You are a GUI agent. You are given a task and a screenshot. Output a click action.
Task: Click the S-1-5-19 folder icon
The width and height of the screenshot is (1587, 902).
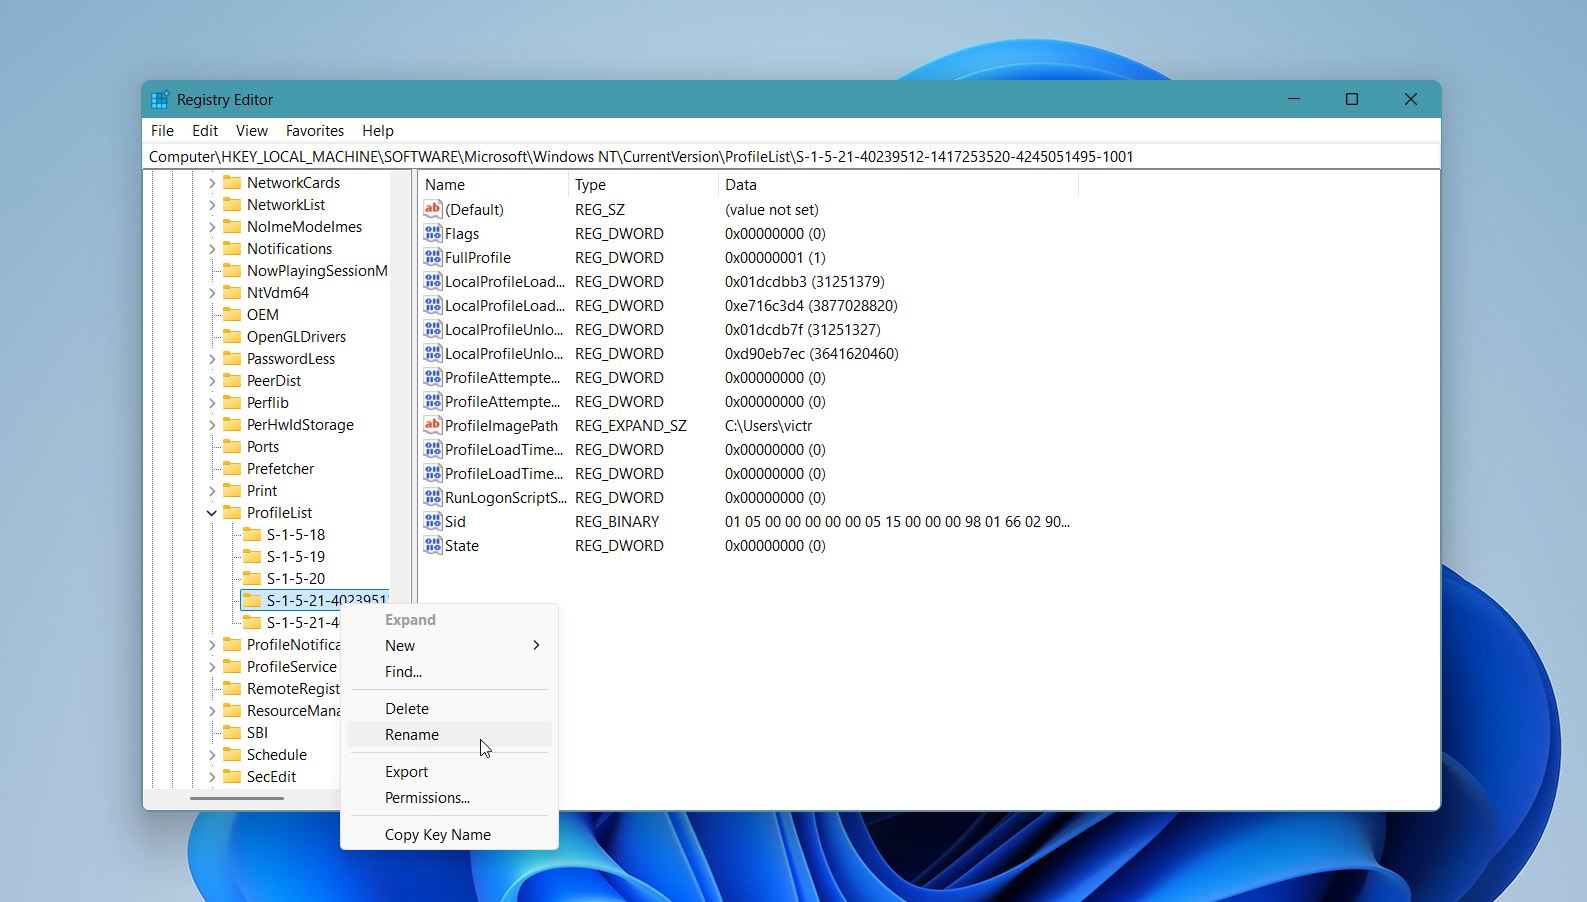click(x=252, y=556)
